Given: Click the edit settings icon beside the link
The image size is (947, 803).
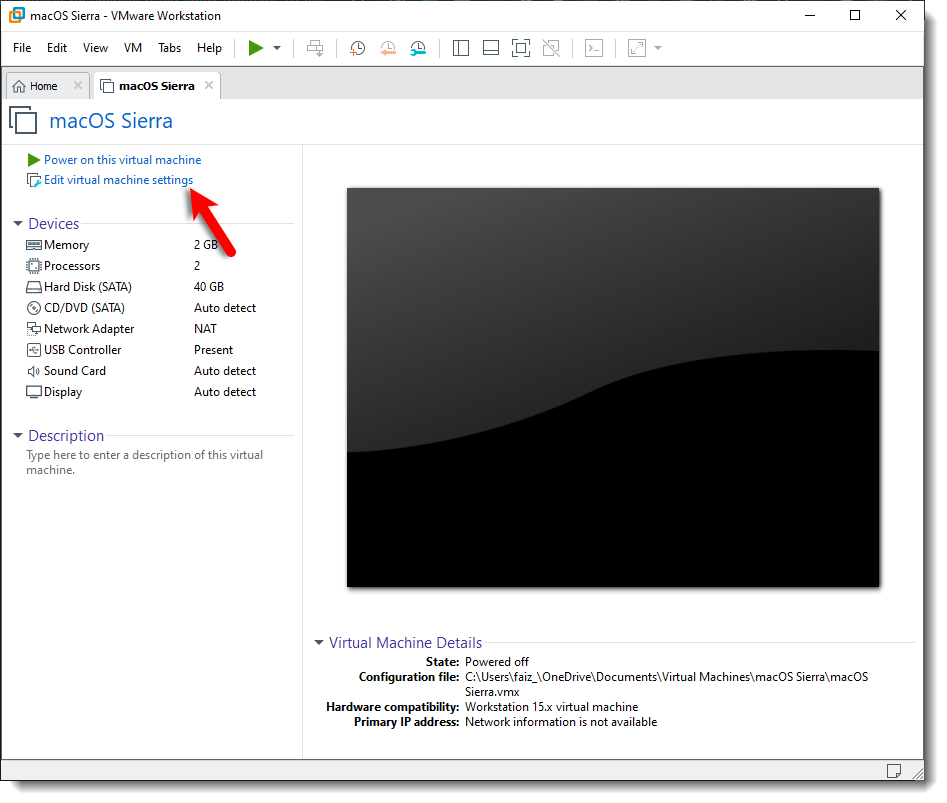Looking at the screenshot, I should point(34,180).
